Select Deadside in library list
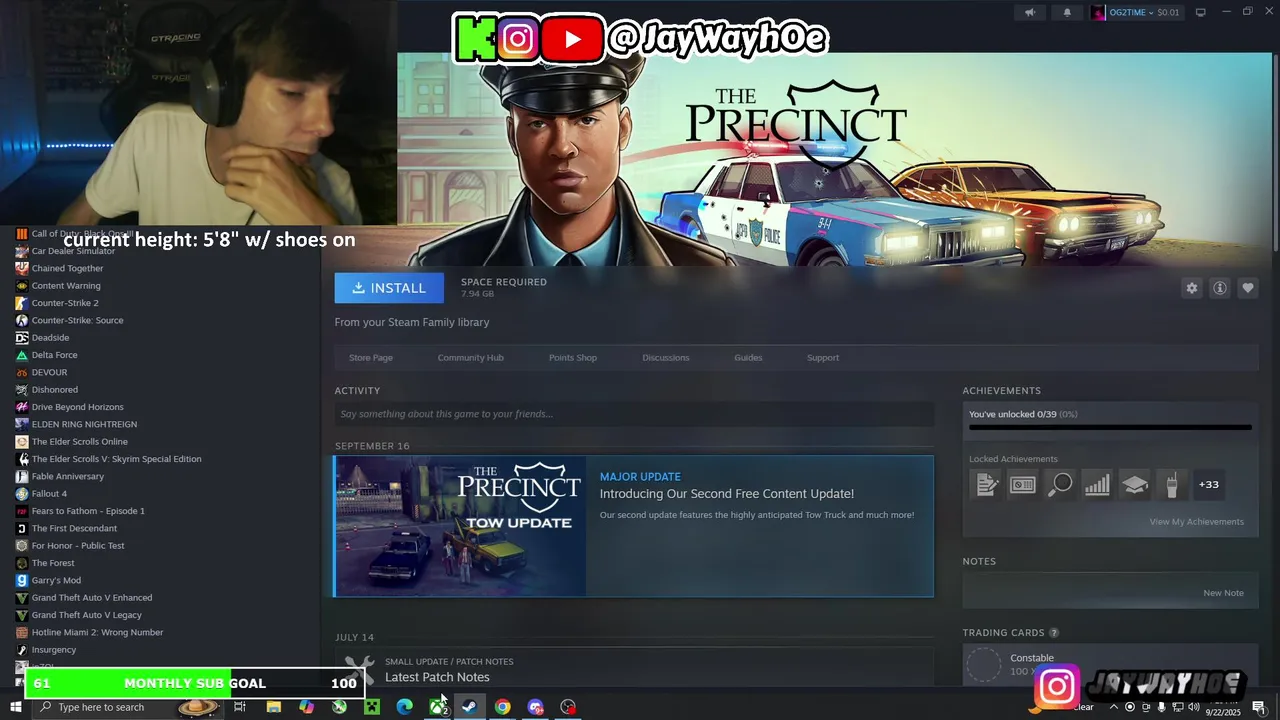 tap(50, 338)
